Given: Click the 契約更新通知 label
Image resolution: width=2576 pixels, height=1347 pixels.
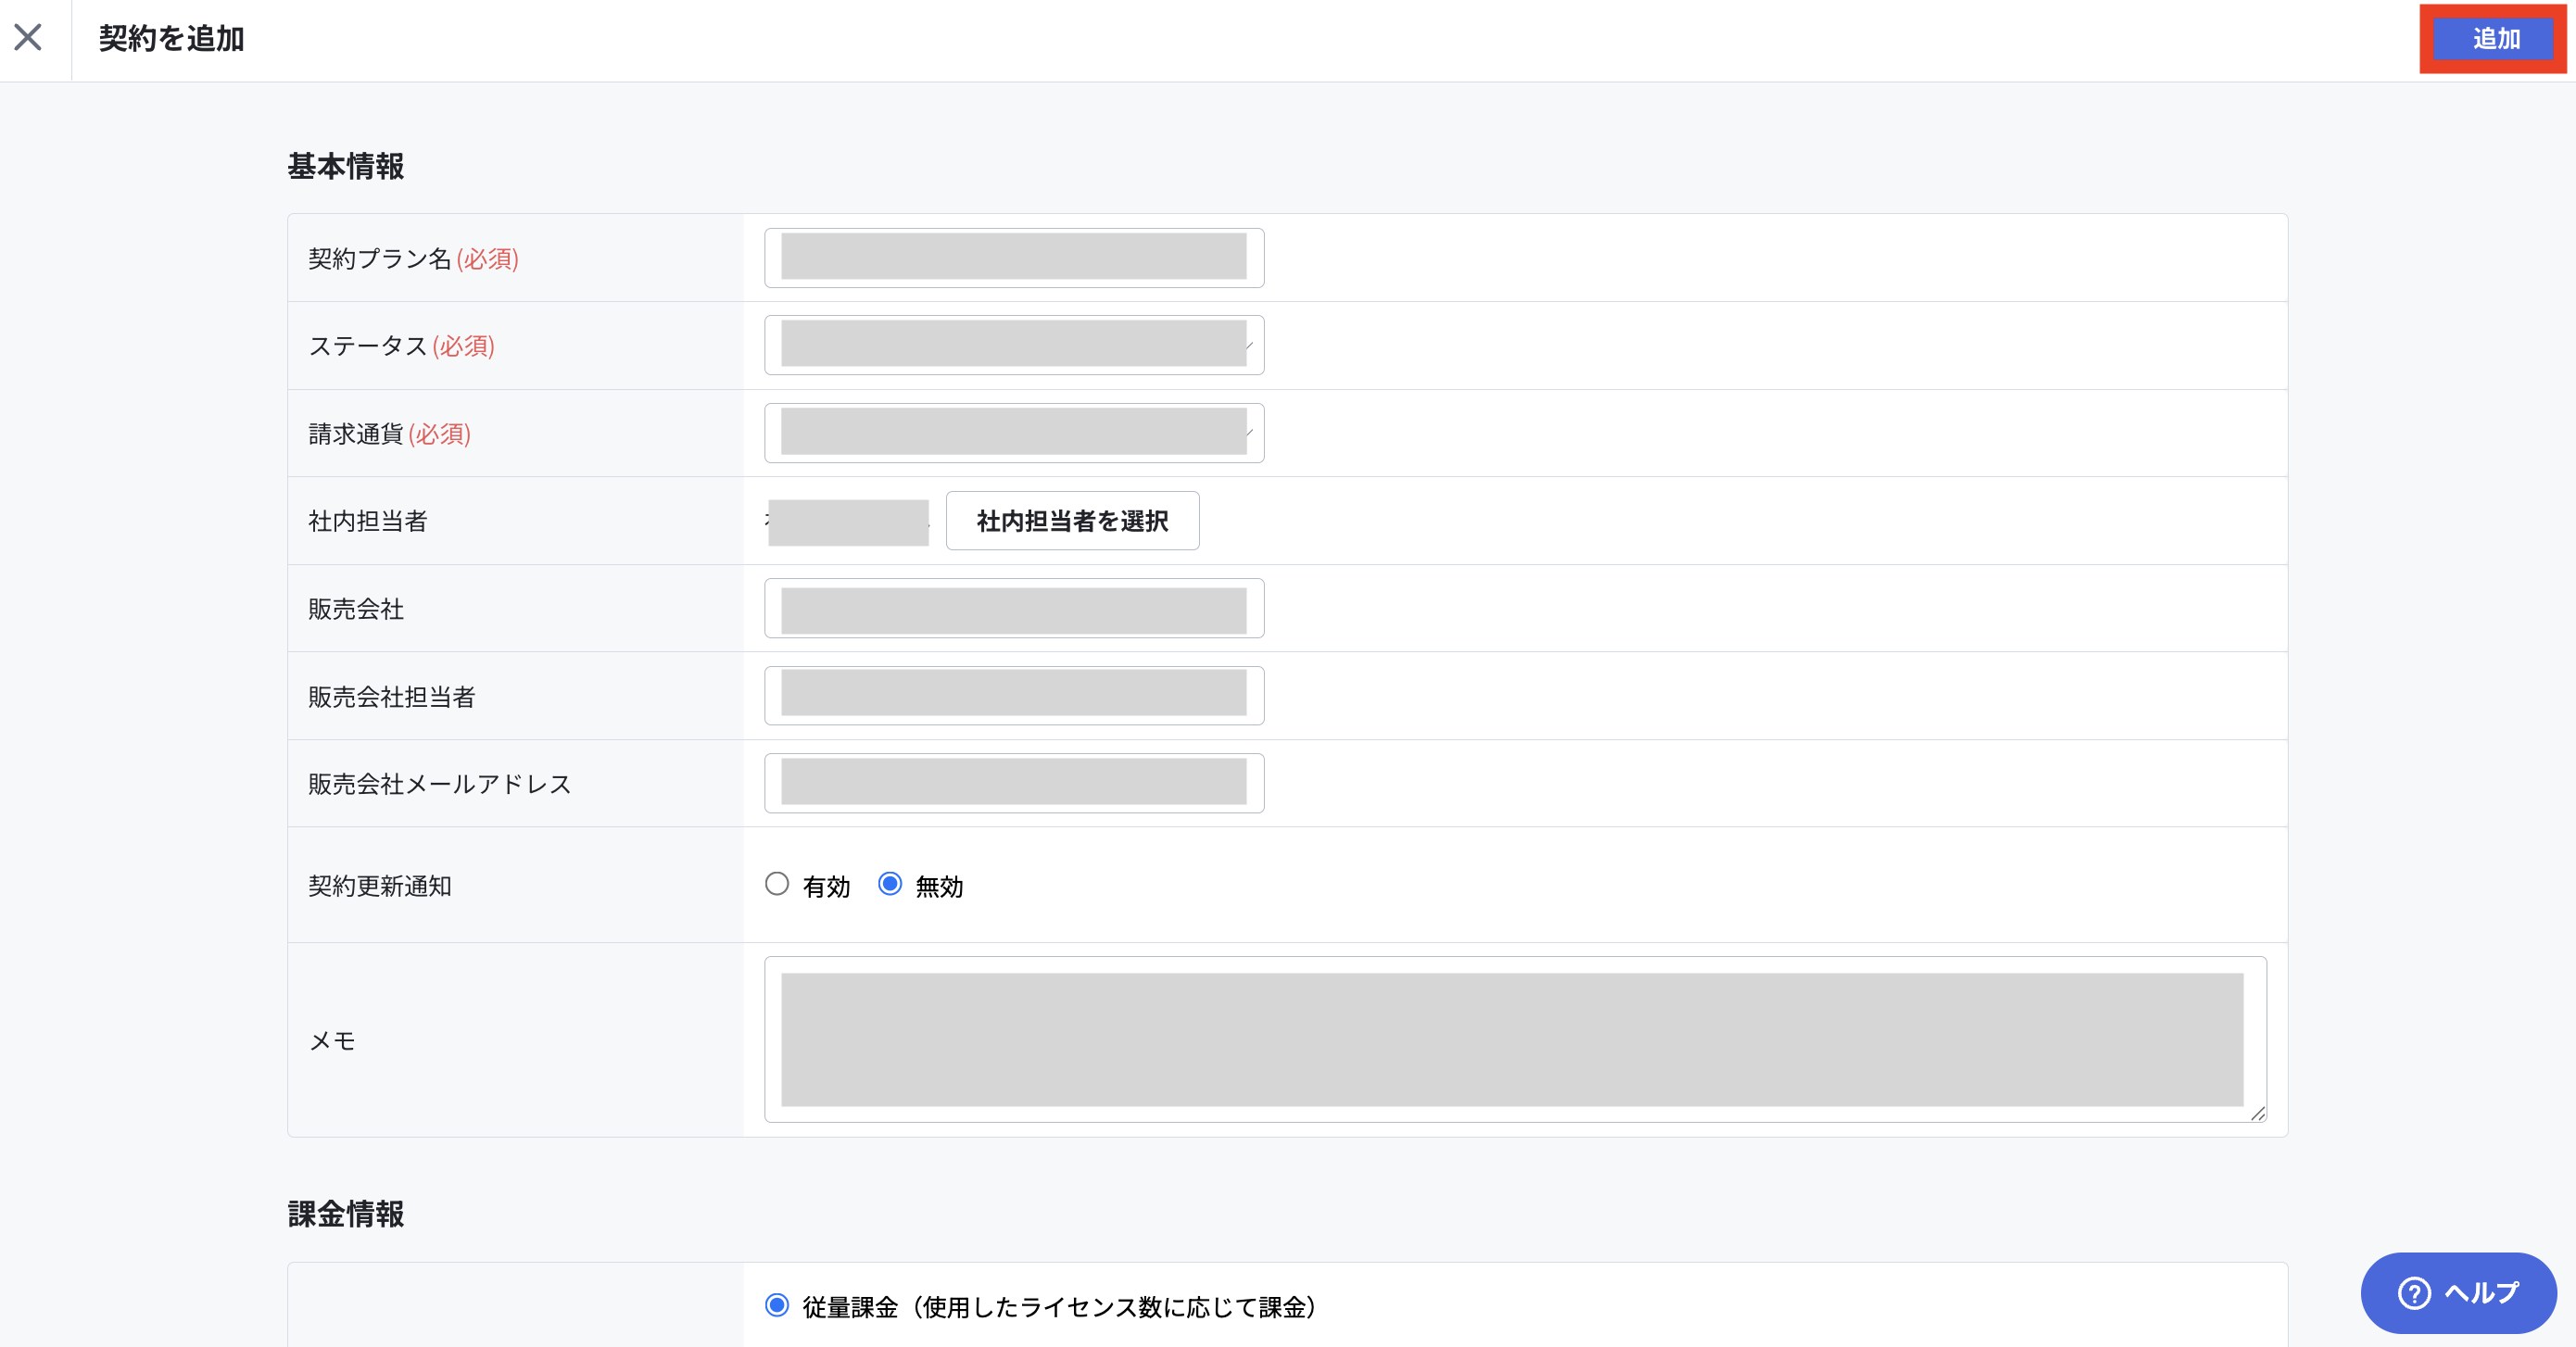Looking at the screenshot, I should coord(380,886).
